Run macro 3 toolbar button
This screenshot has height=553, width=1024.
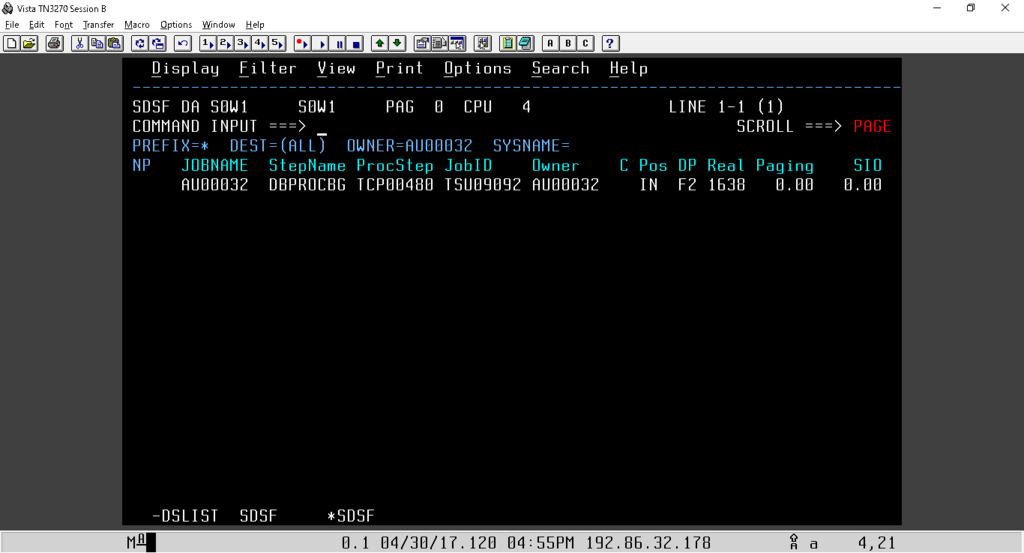(243, 44)
